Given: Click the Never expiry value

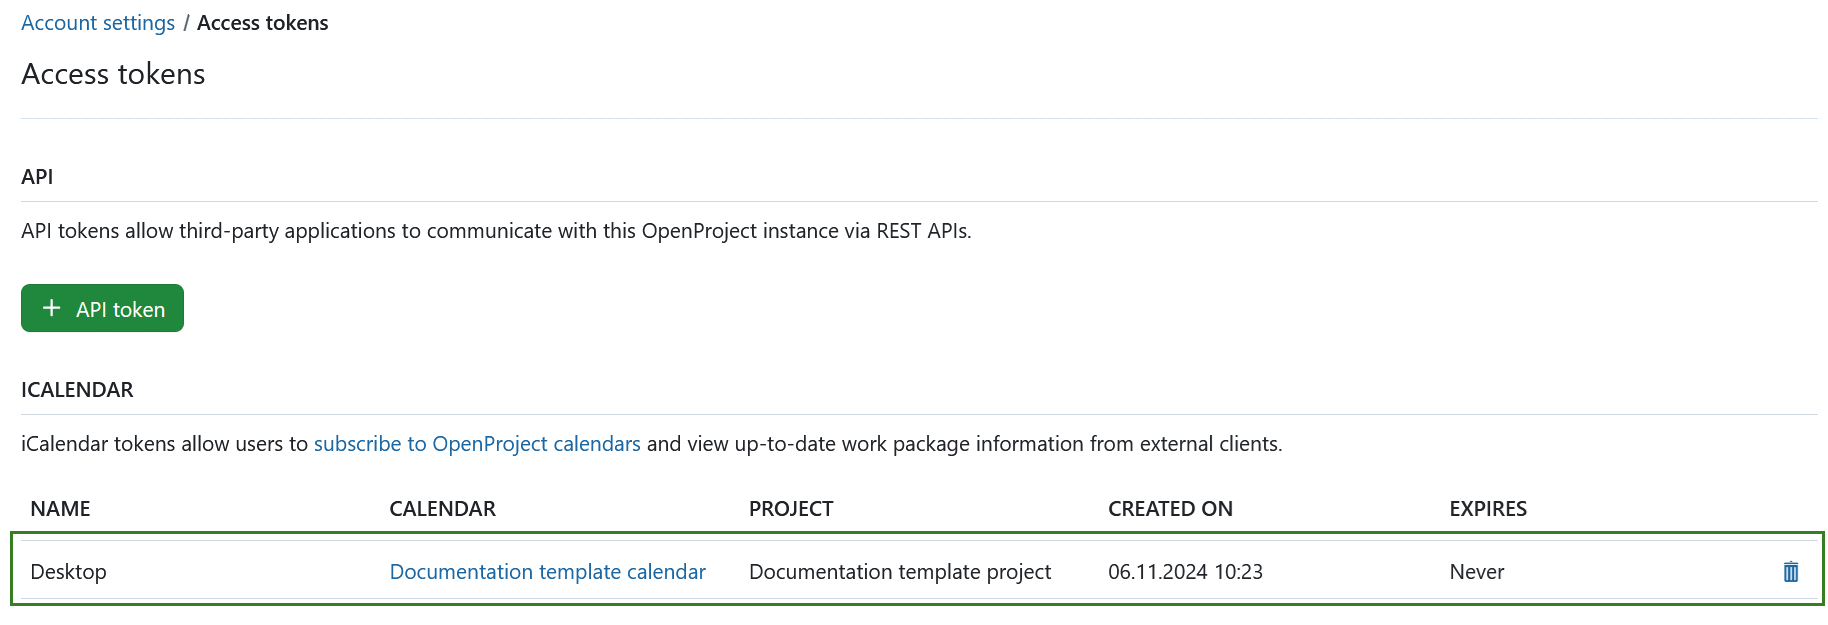Looking at the screenshot, I should (x=1476, y=572).
